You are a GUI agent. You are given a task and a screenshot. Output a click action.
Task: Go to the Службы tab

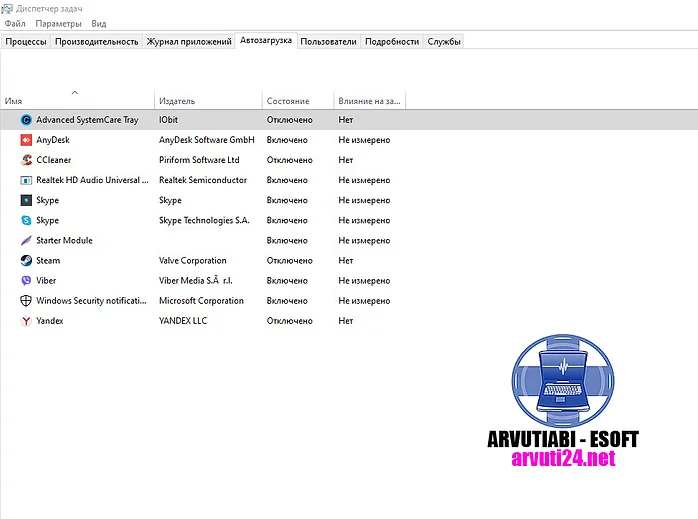coord(444,42)
